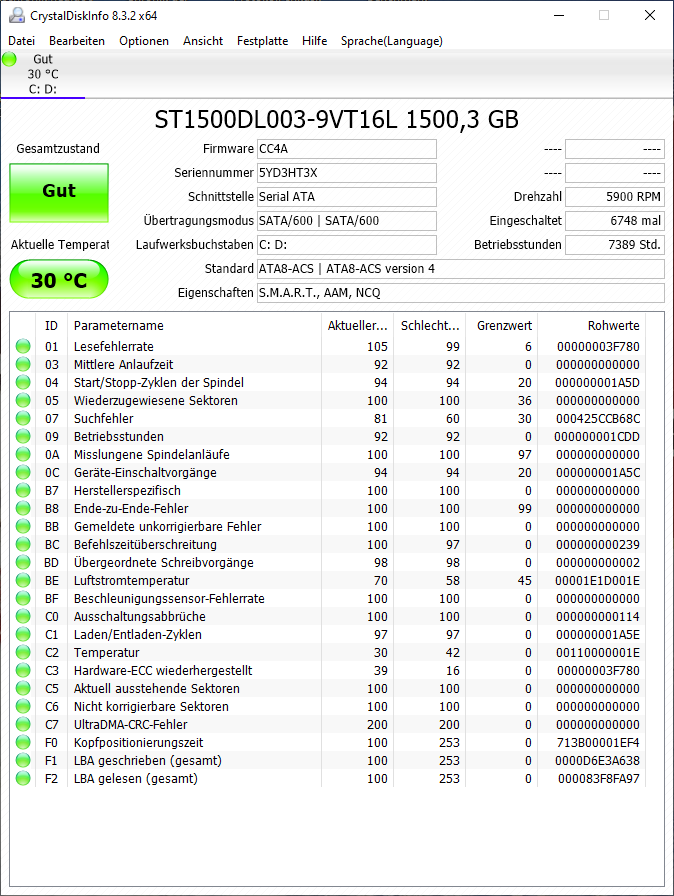Click status icon for LBA geschrieben row

[23, 760]
